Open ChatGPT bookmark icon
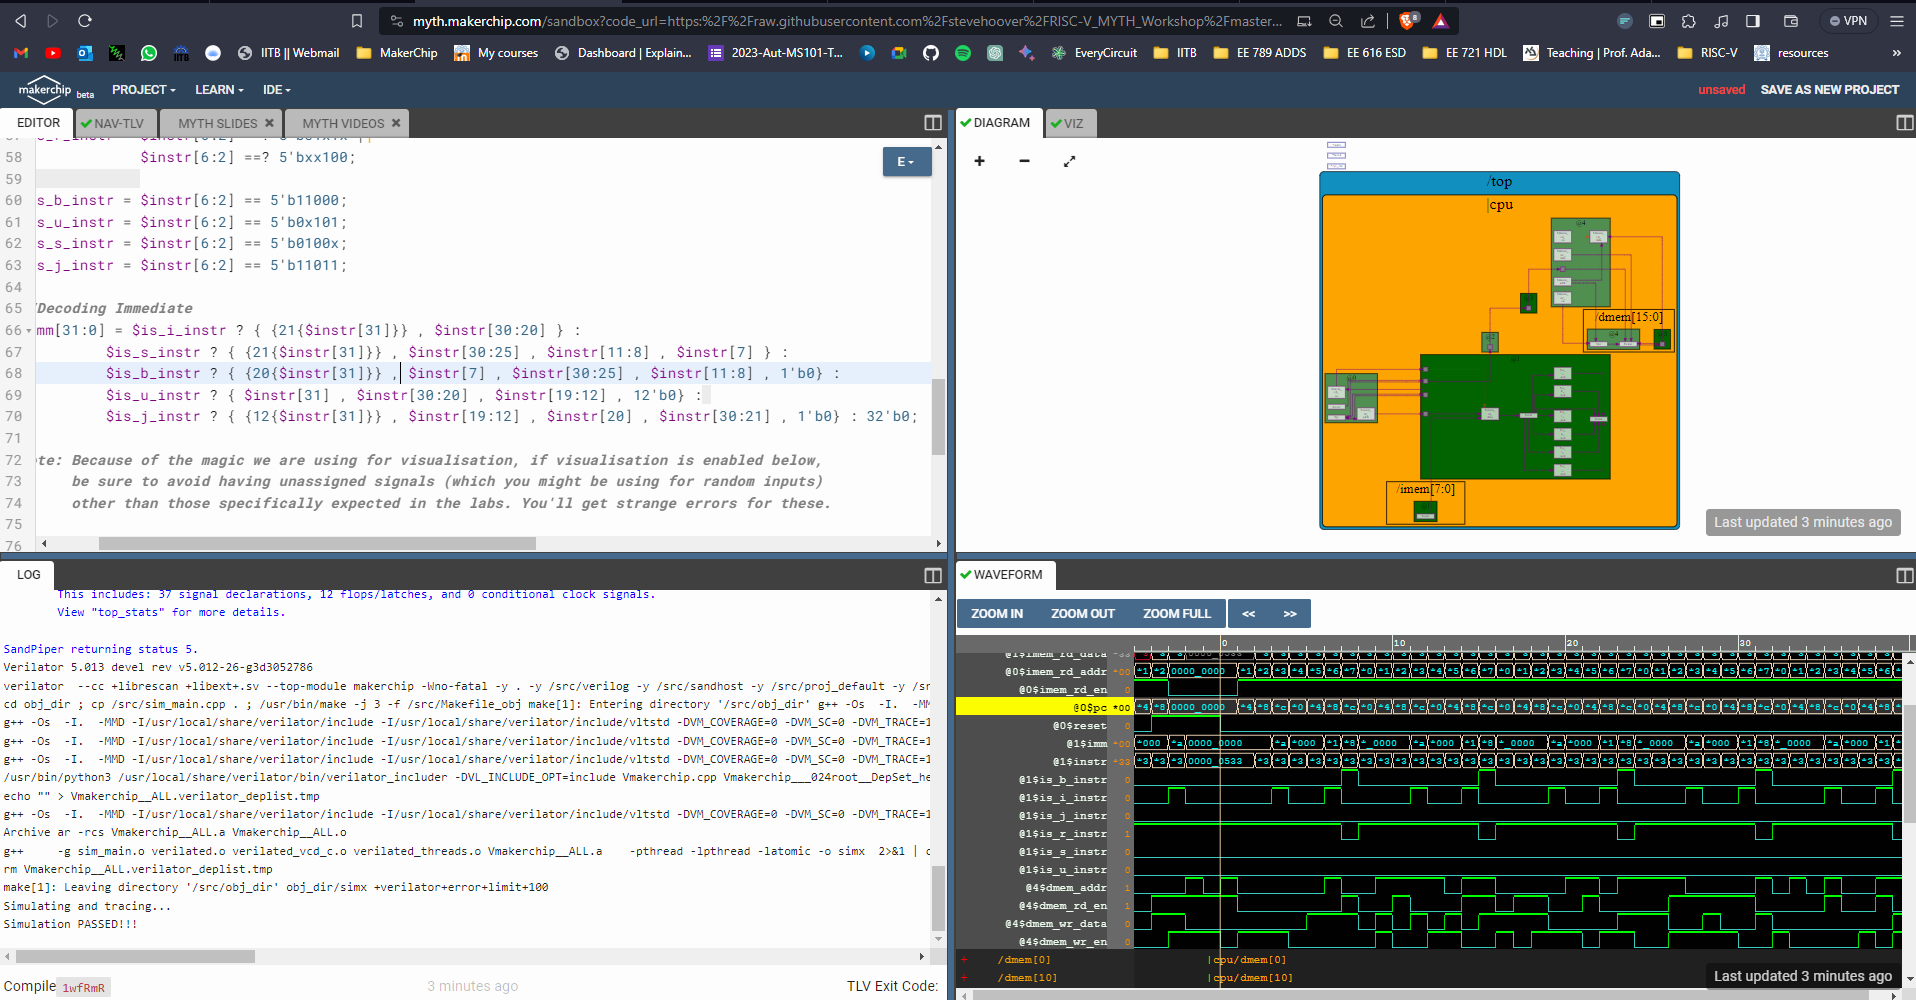This screenshot has height=1000, width=1916. coord(995,53)
